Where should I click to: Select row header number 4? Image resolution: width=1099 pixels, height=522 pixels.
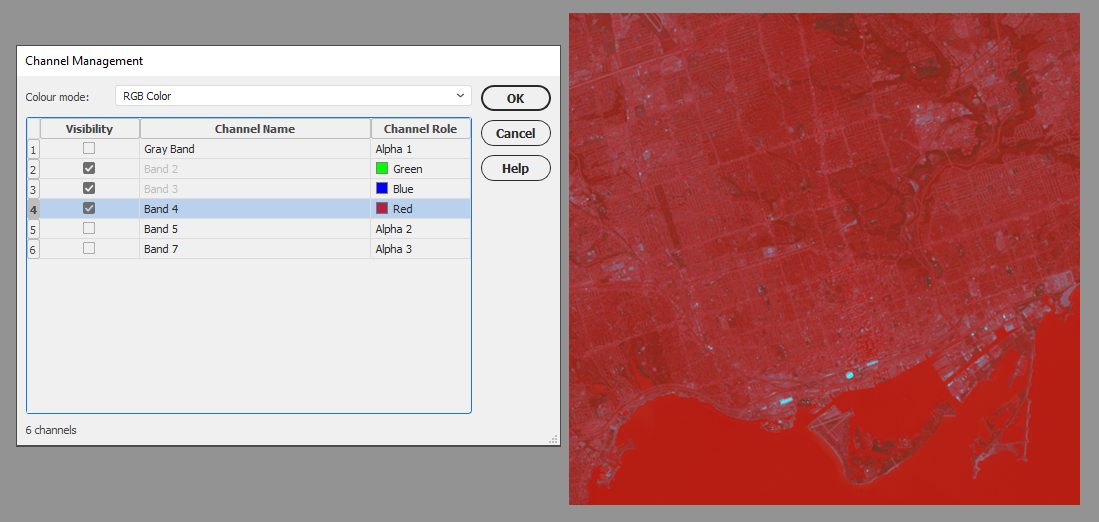(x=34, y=209)
